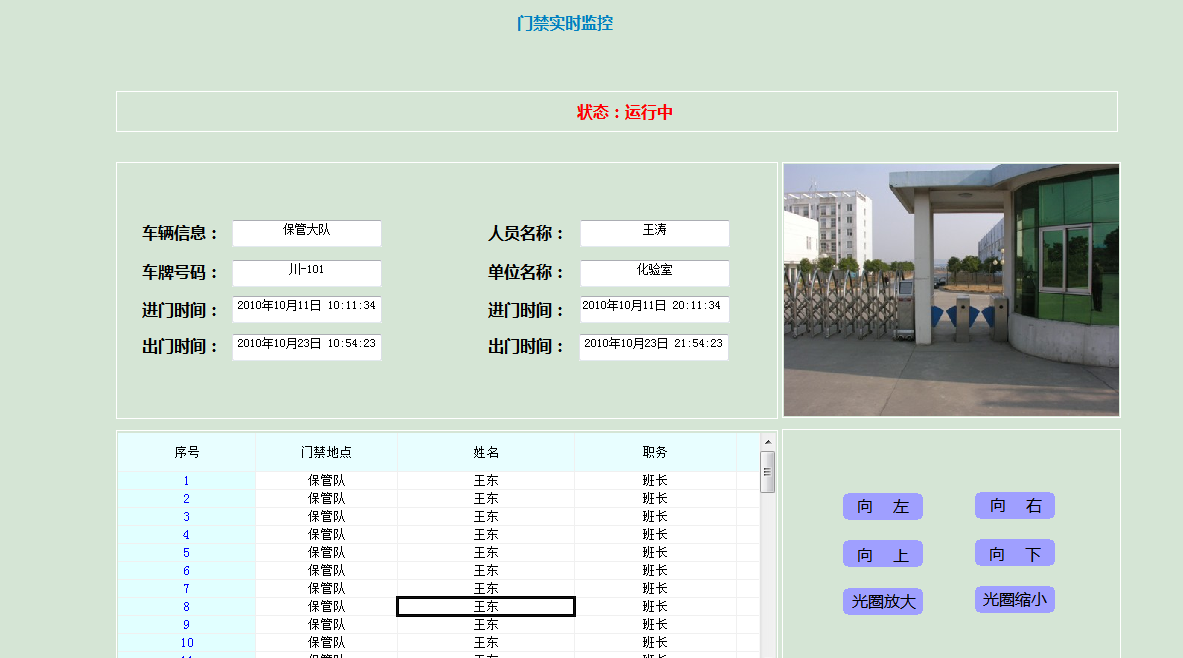Click the 班长 cell in row 3

point(655,517)
